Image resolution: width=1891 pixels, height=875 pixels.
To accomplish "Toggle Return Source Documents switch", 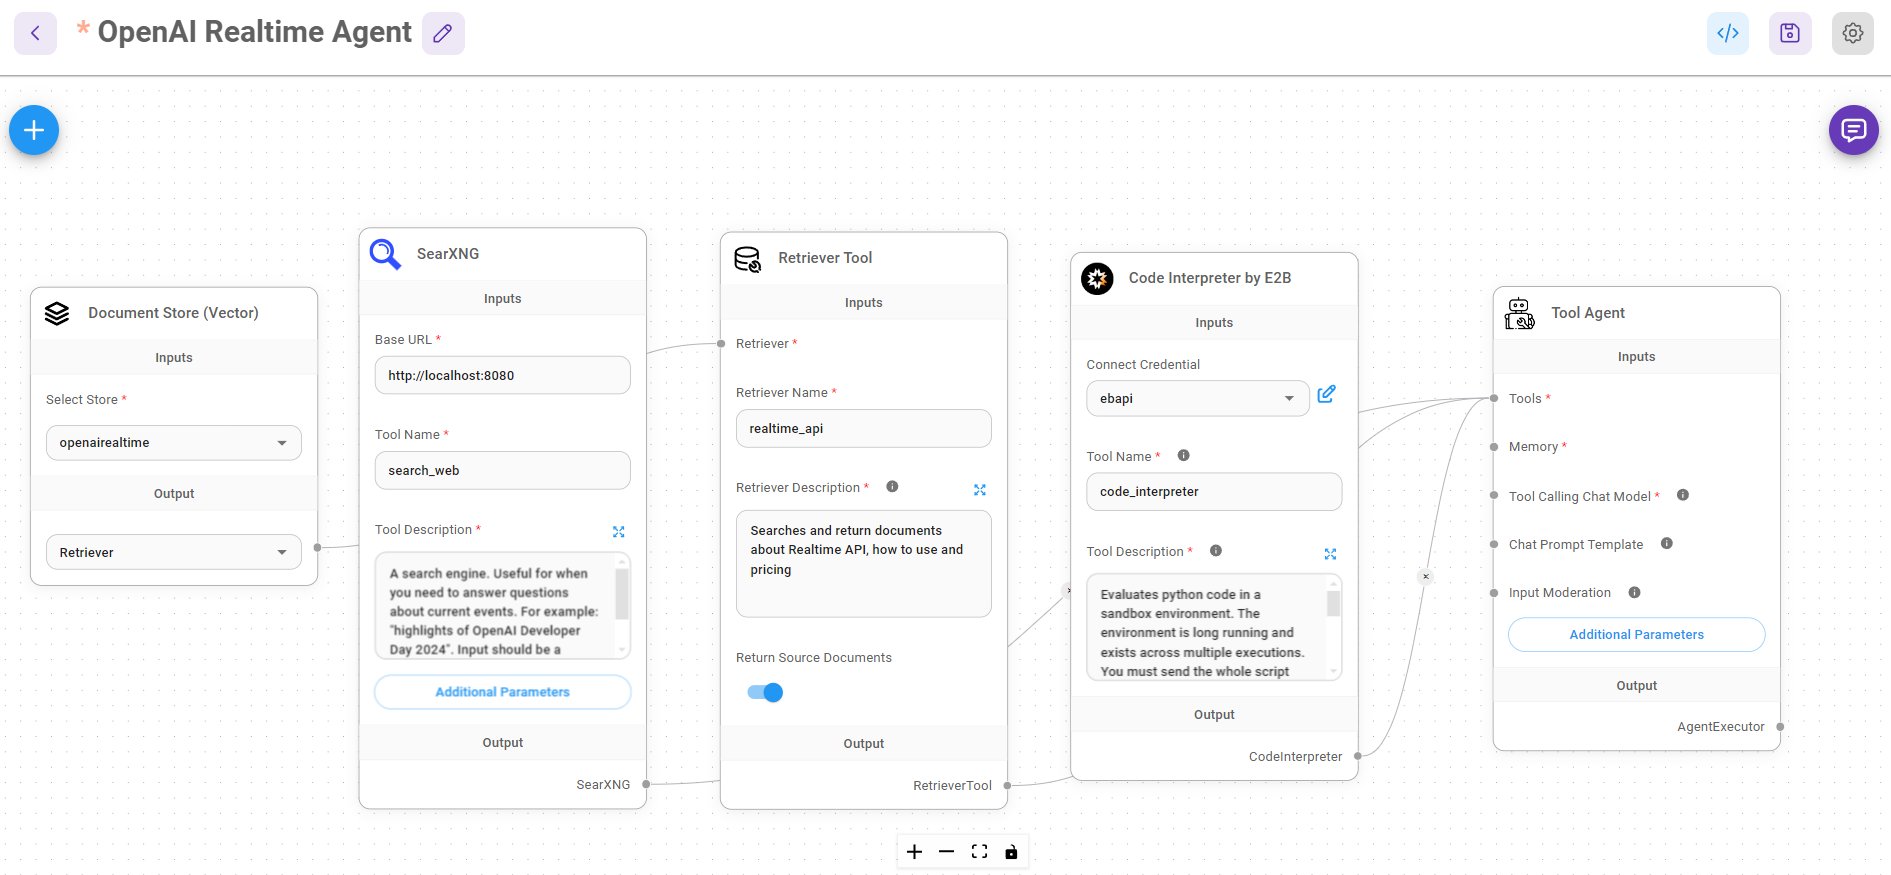I will 765,692.
